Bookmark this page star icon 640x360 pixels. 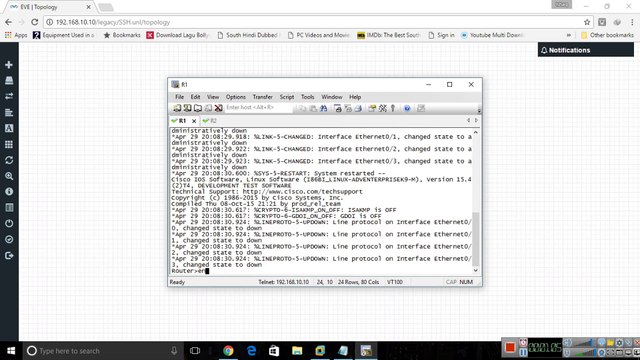pyautogui.click(x=587, y=22)
